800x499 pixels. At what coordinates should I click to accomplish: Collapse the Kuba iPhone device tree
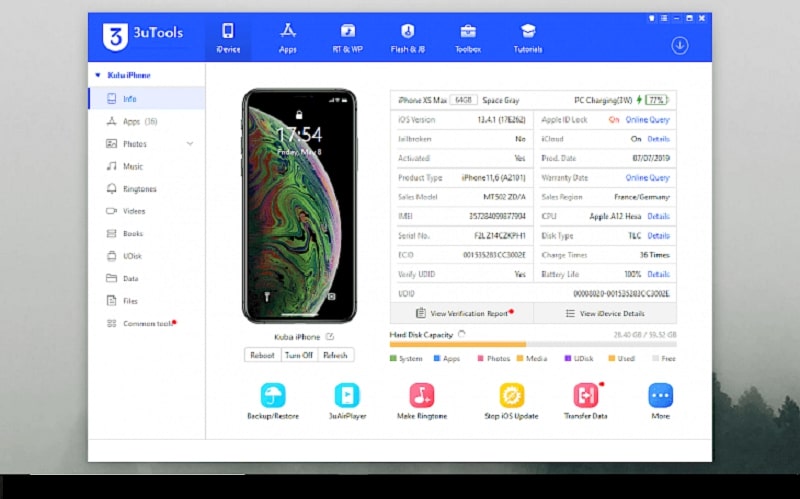(x=98, y=75)
